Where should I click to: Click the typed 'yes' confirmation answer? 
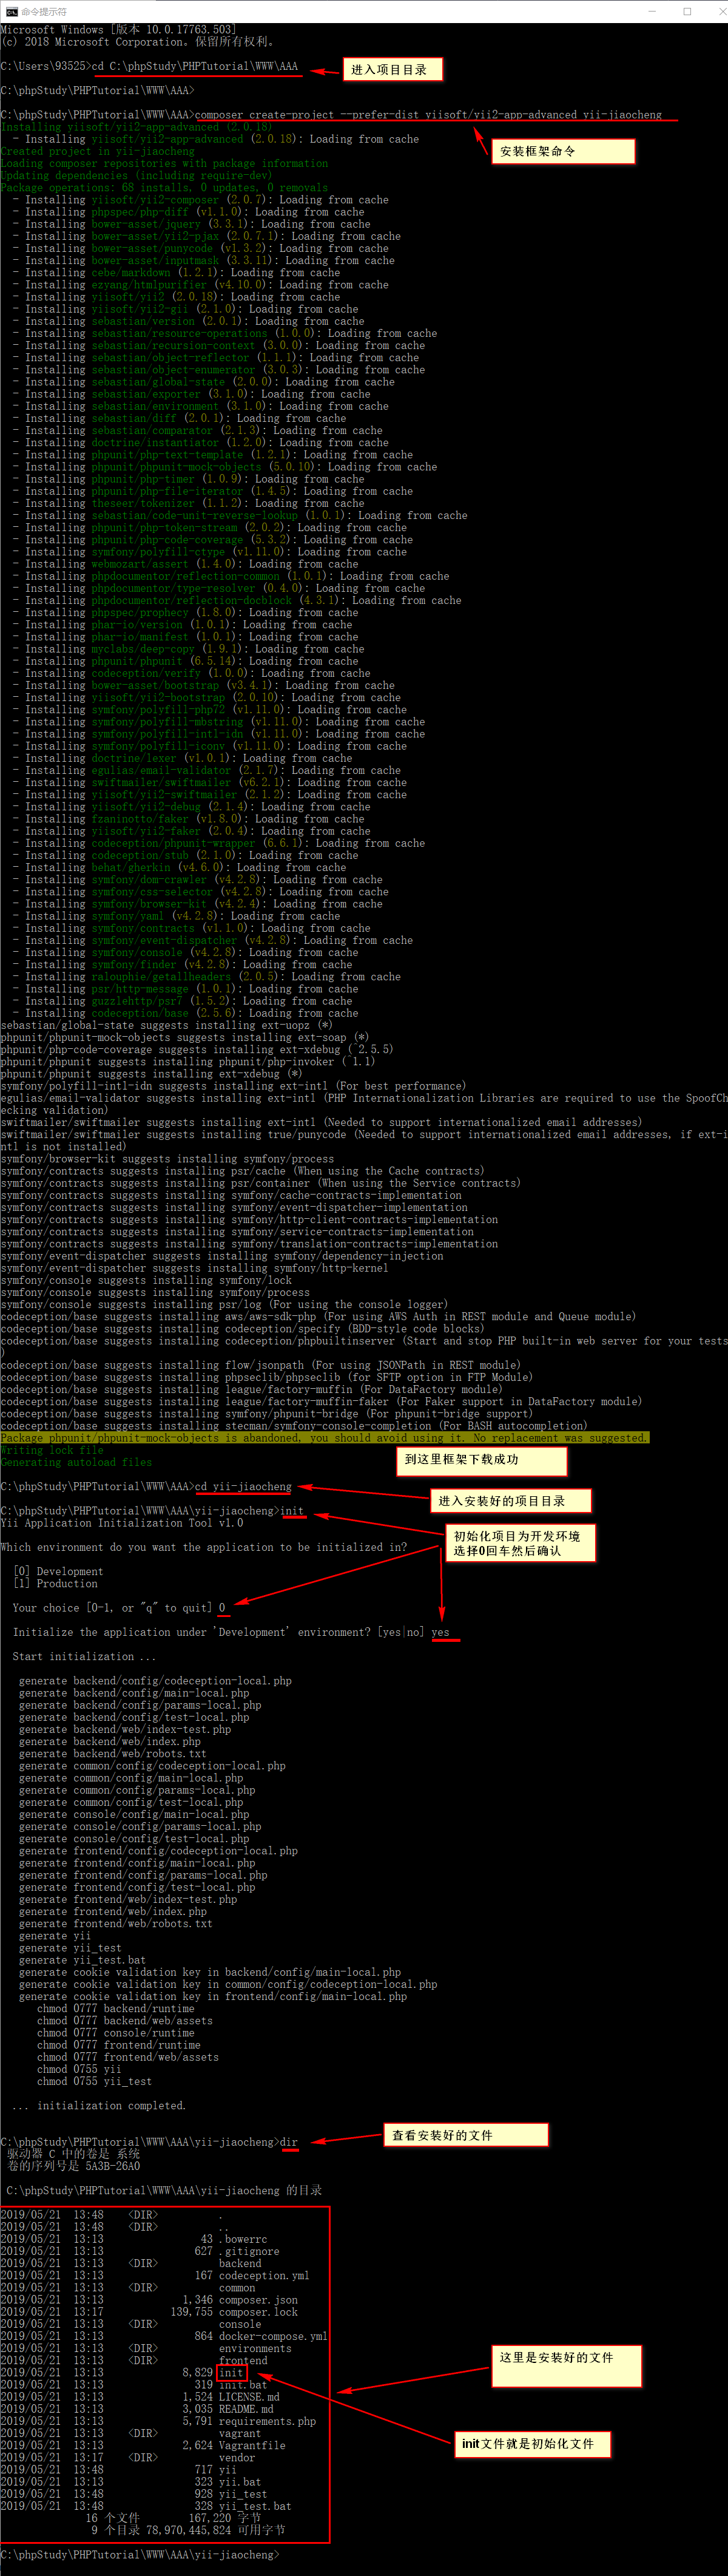441,1631
